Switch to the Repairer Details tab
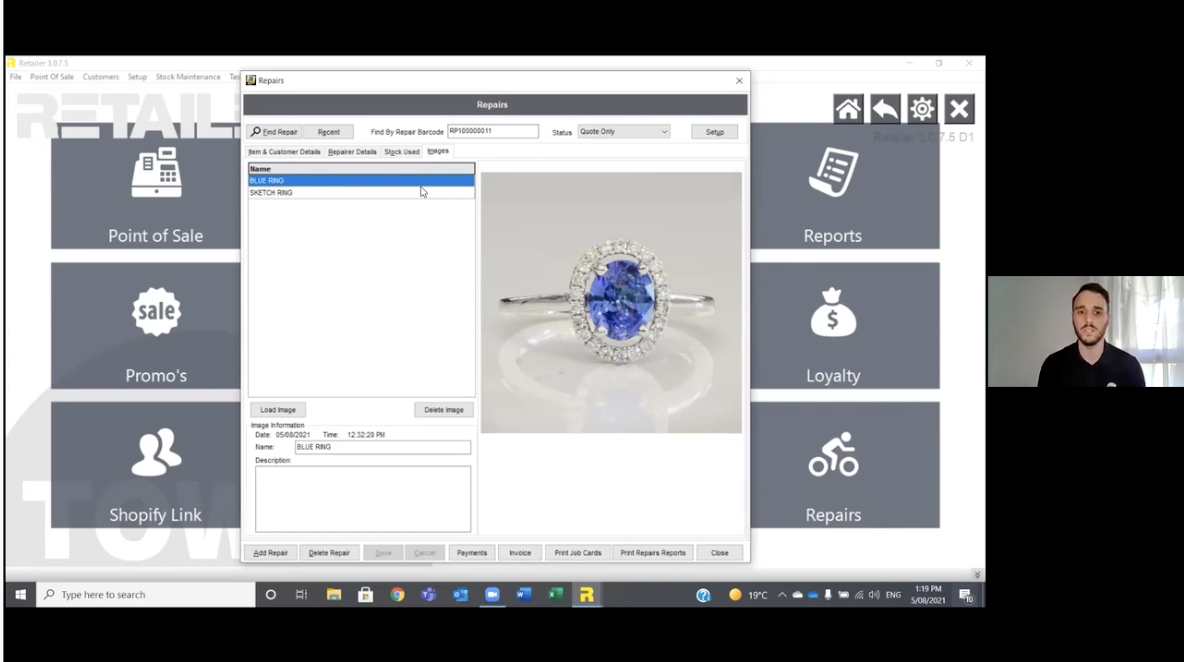 point(352,151)
